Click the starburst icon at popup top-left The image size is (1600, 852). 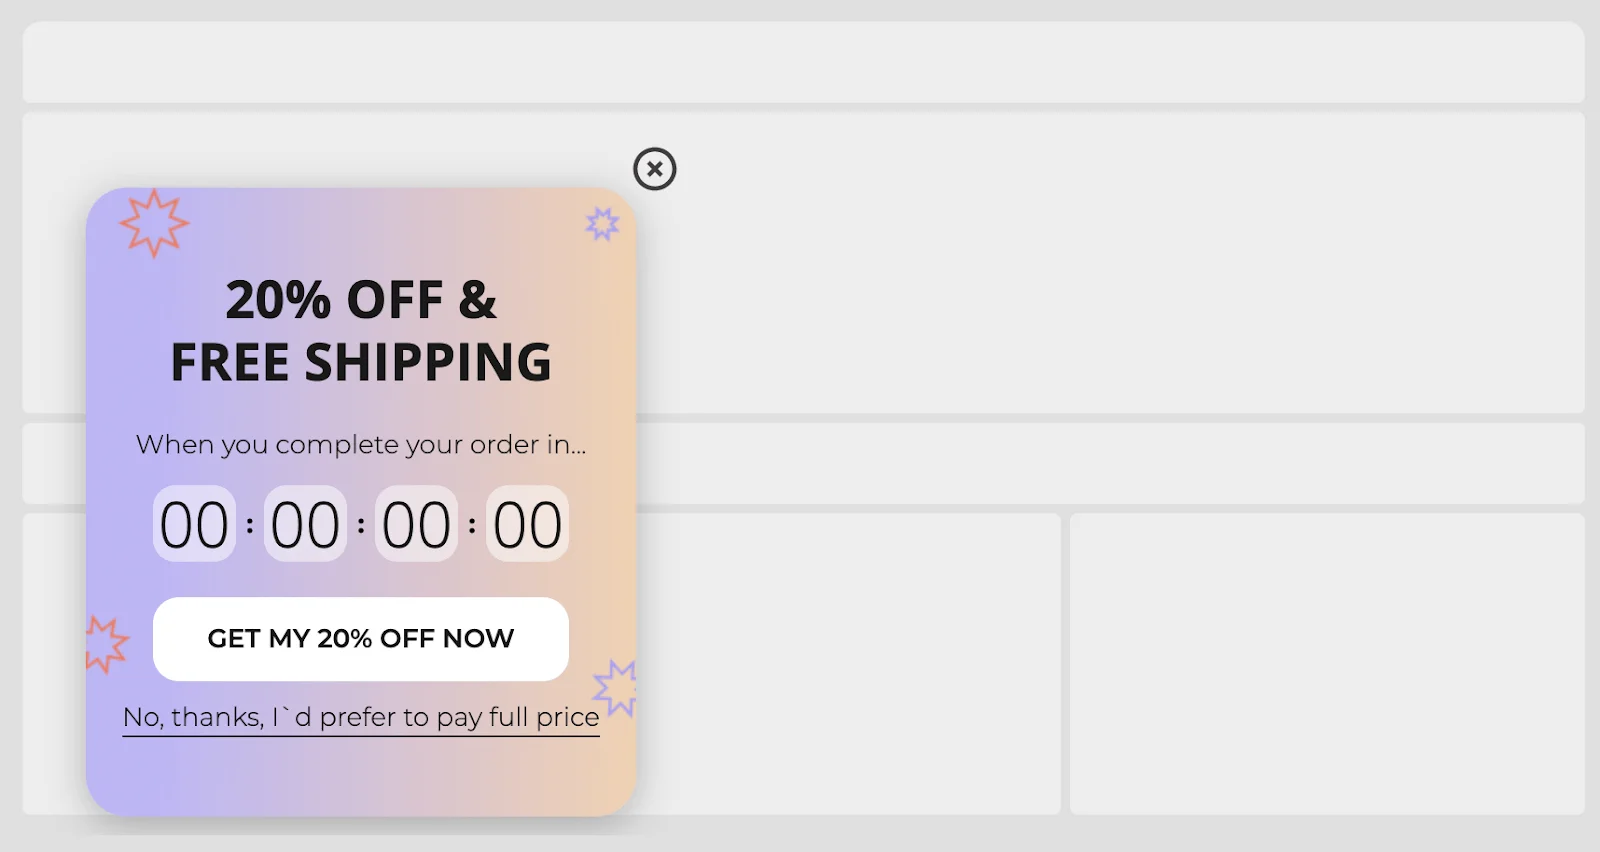(x=152, y=224)
